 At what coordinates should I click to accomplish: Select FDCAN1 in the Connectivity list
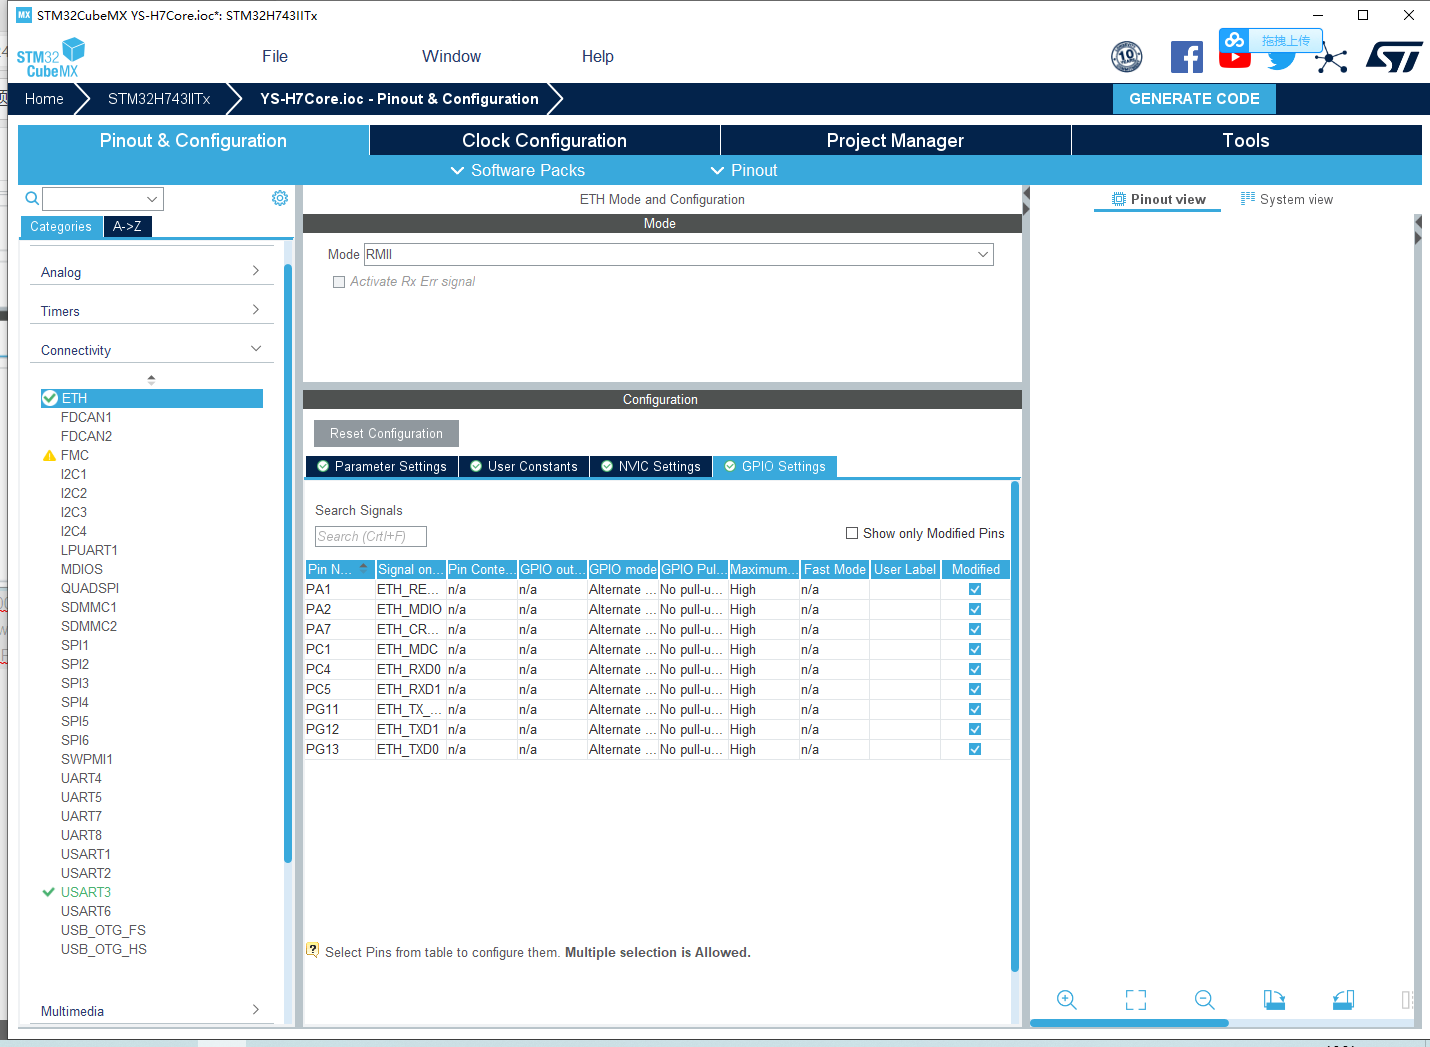pos(86,417)
